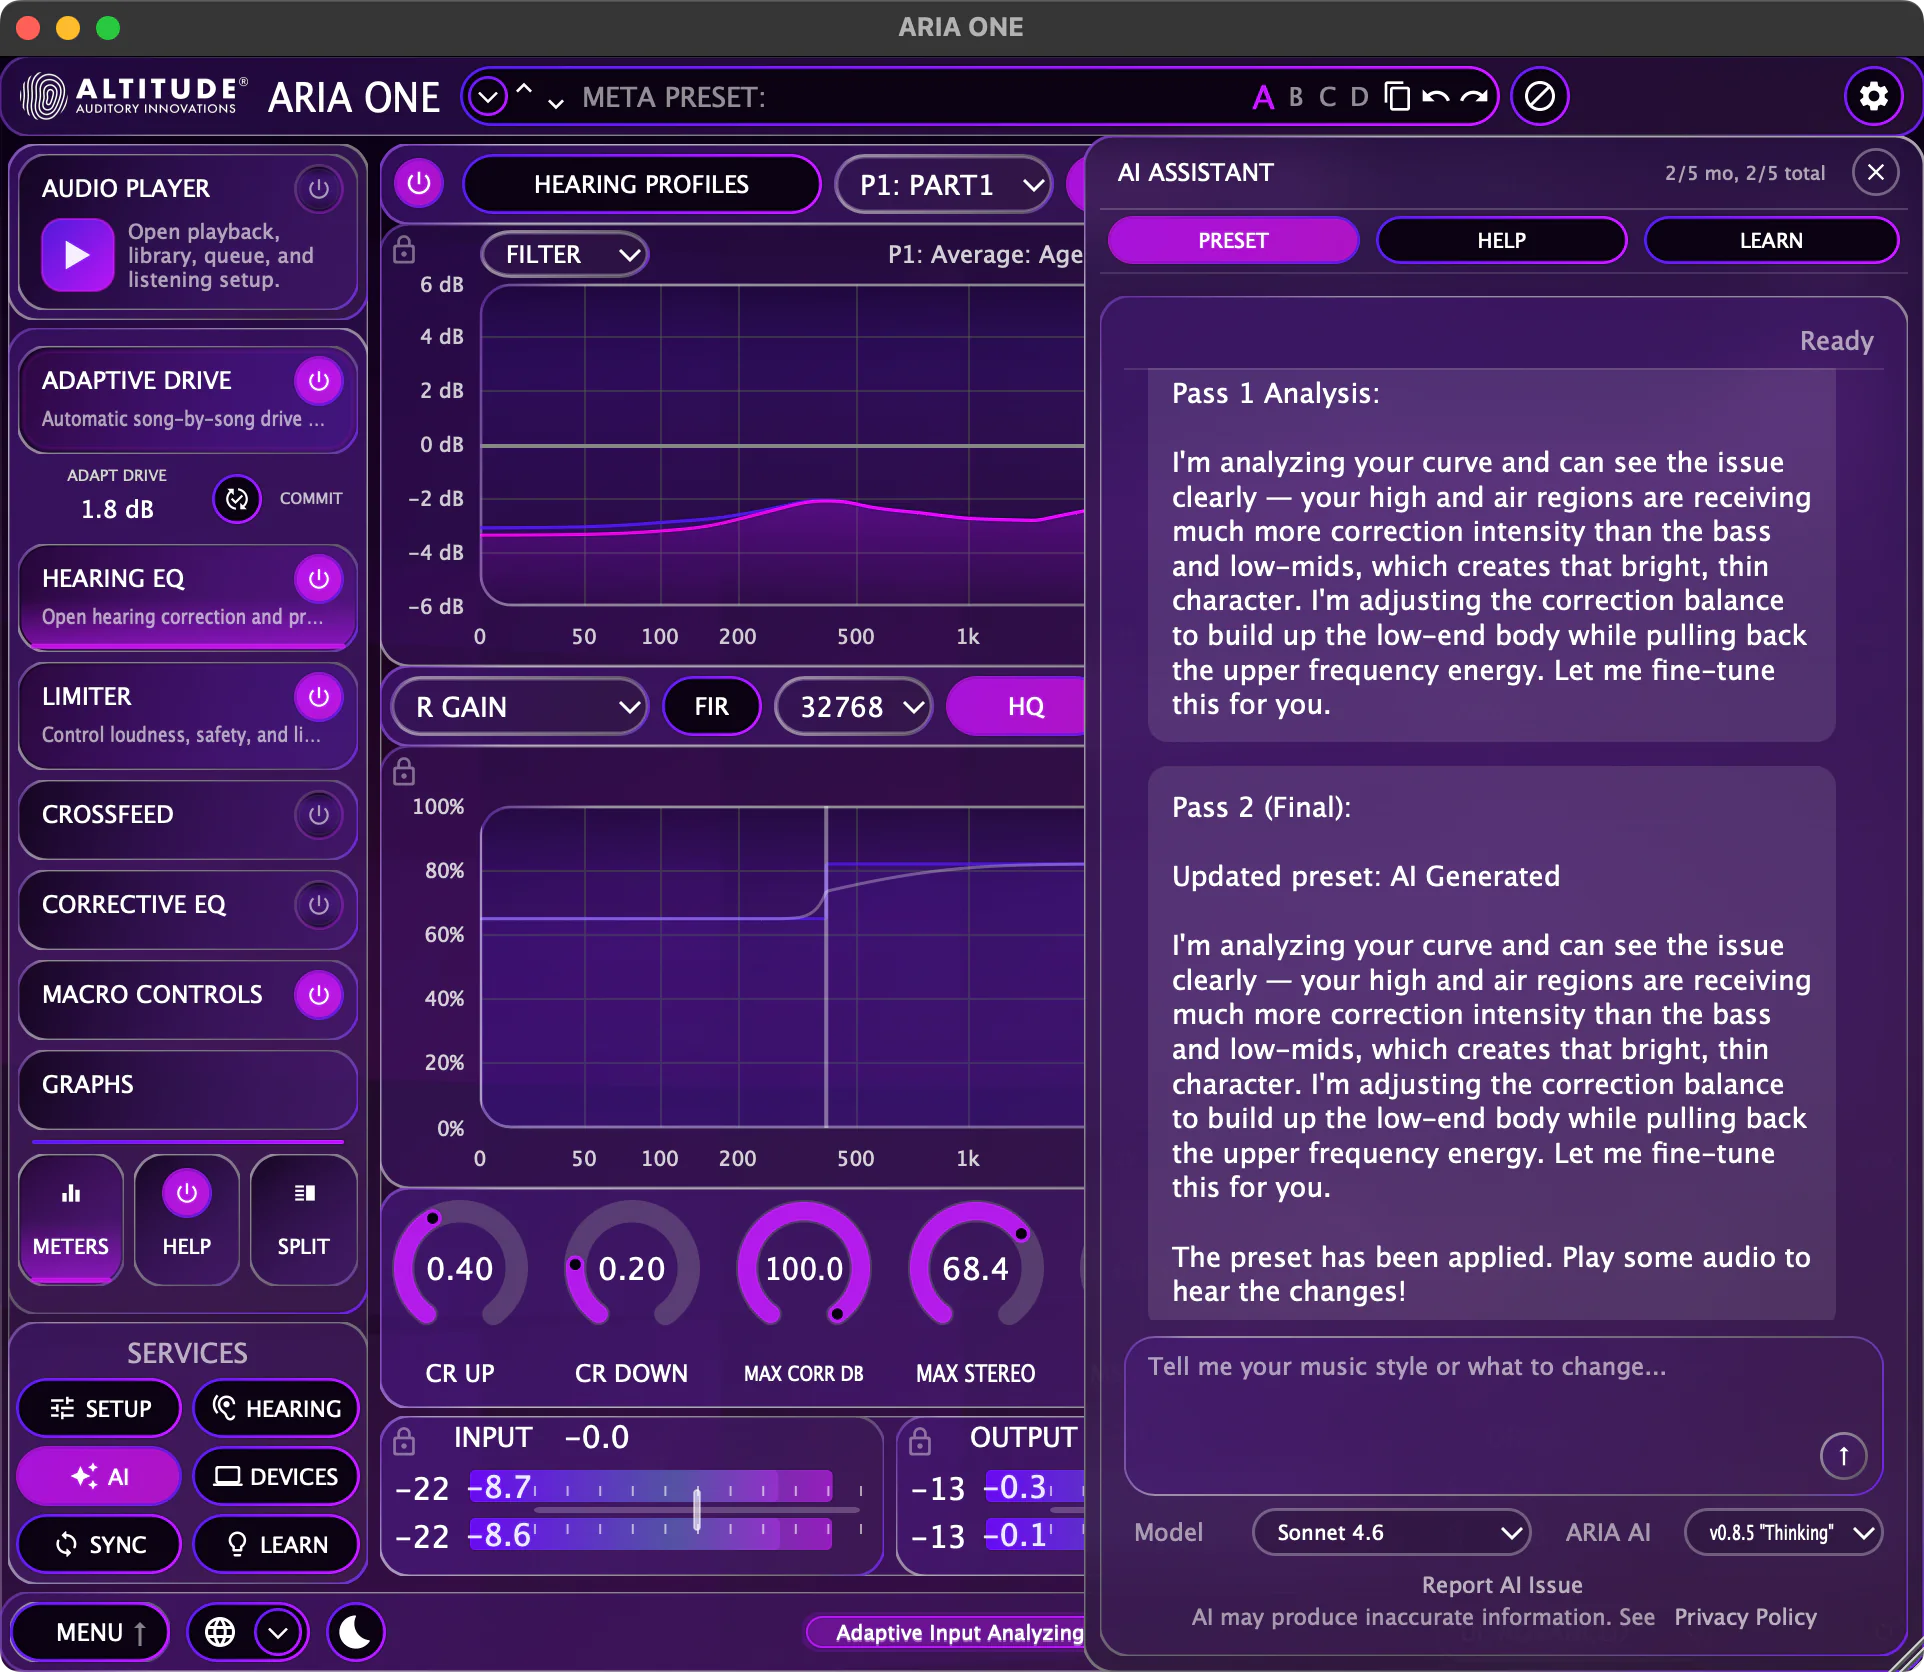Viewport: 1924px width, 1672px height.
Task: Open the v0.8.5 Thinking version dropdown
Action: [x=1784, y=1532]
